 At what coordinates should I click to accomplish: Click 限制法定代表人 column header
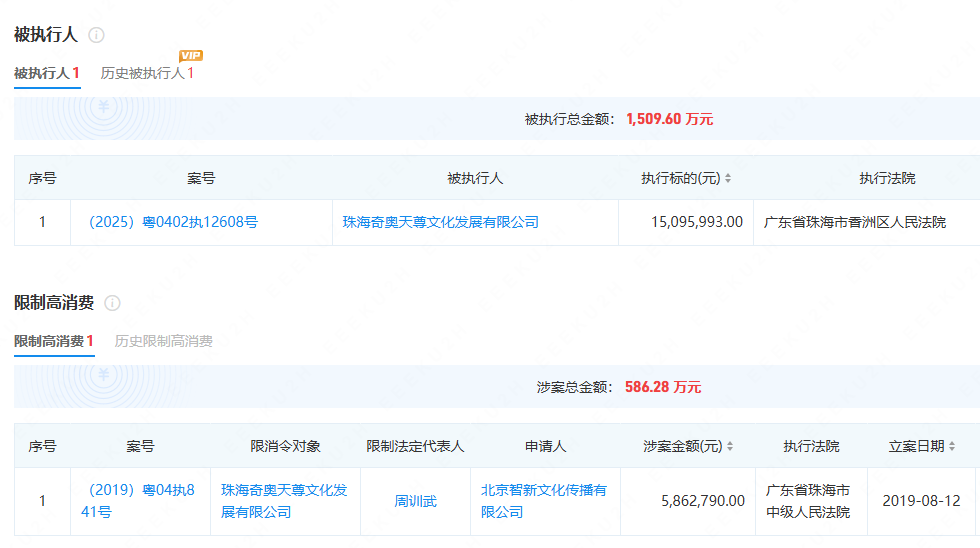[x=415, y=446]
